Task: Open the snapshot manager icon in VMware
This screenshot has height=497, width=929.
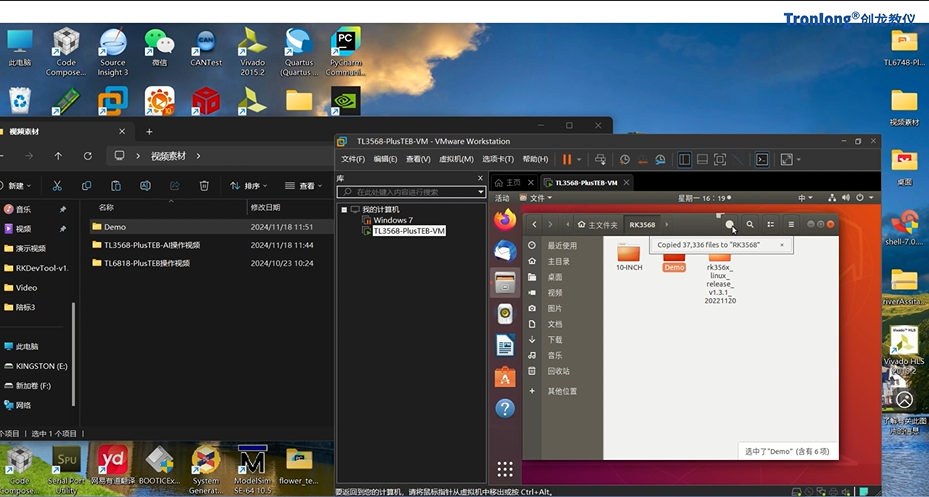Action: 660,159
